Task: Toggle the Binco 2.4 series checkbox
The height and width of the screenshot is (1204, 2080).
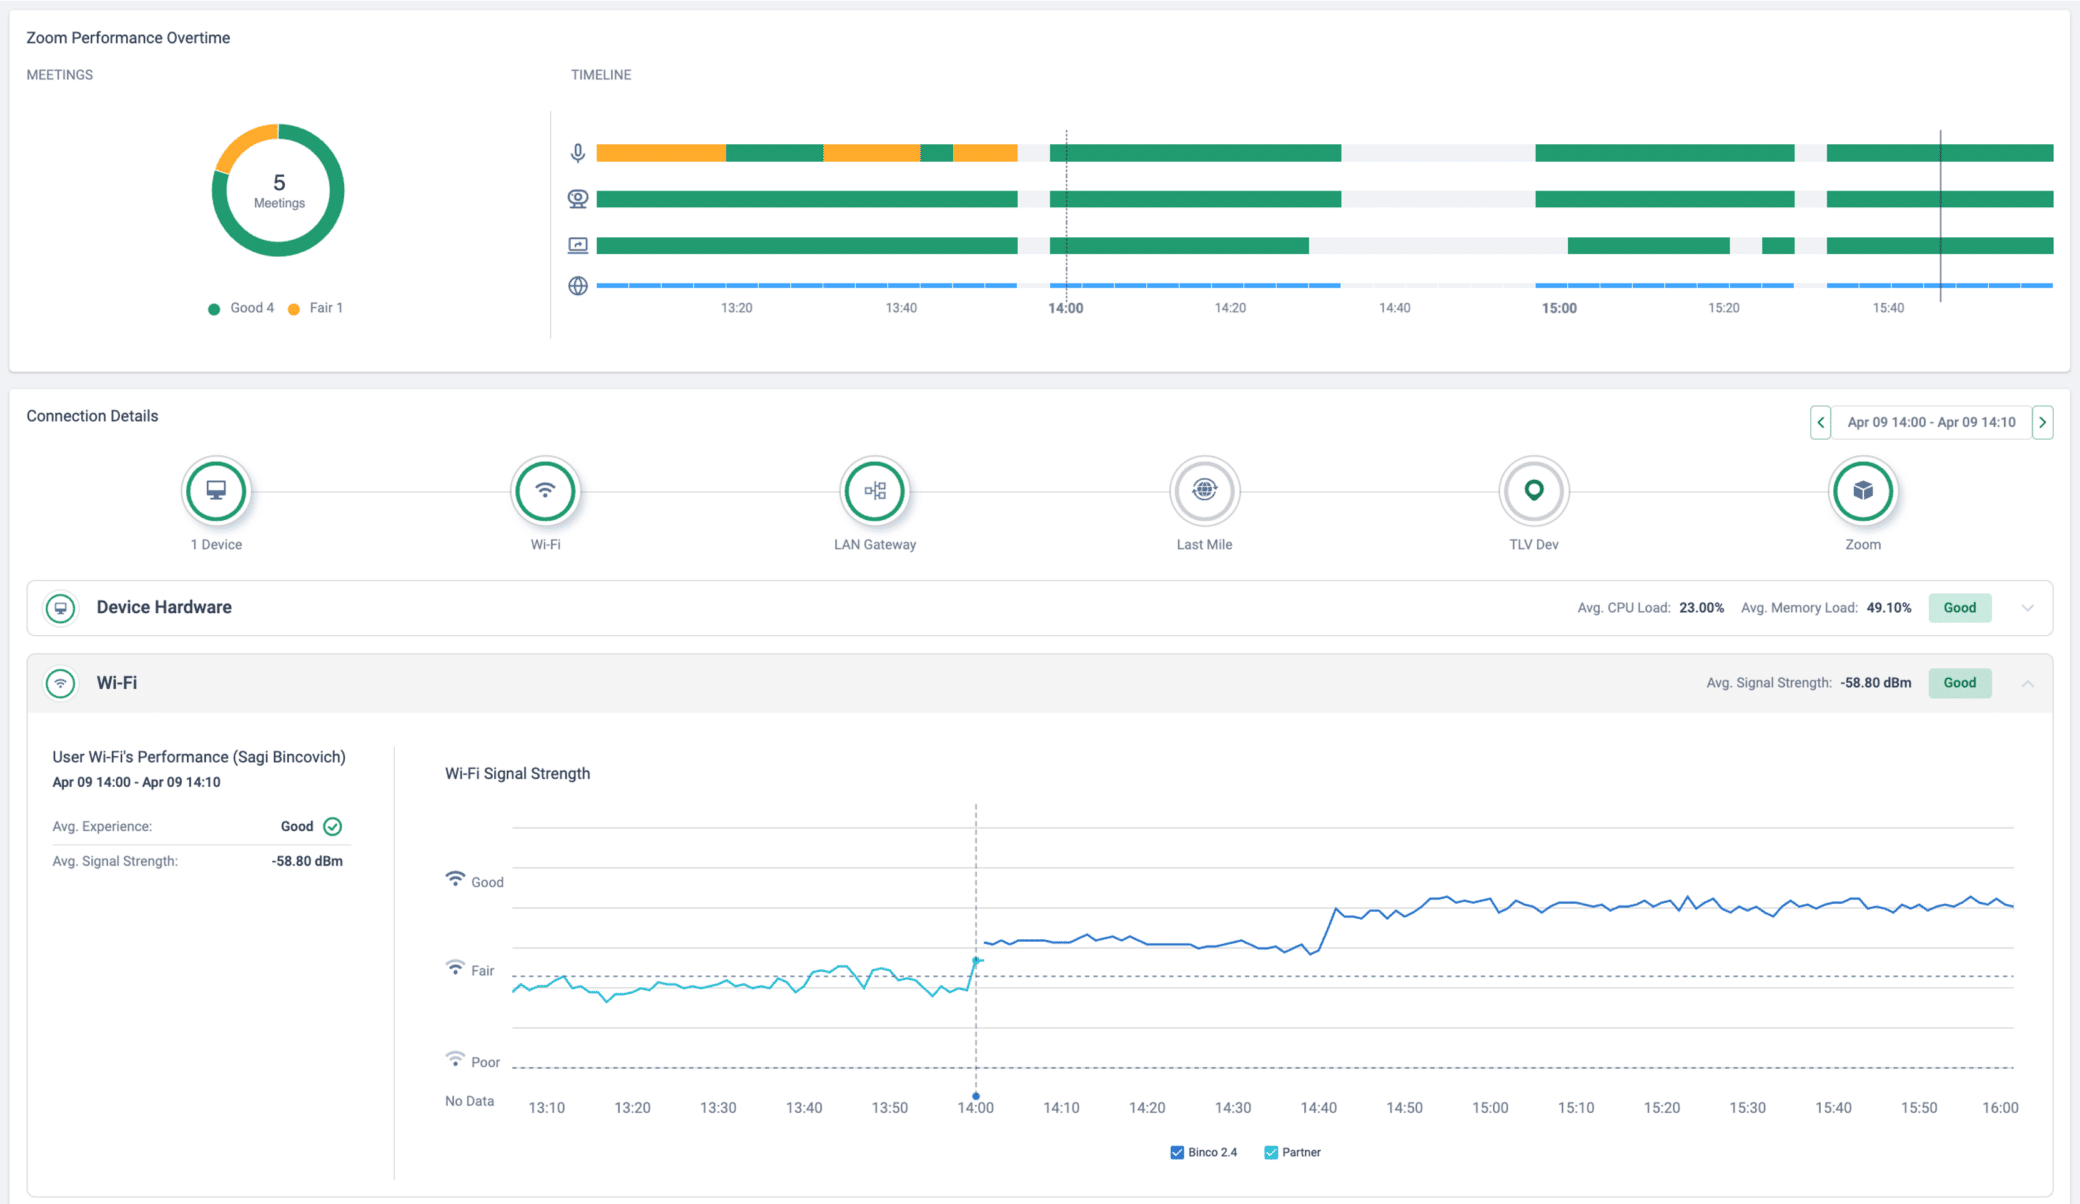Action: click(x=1177, y=1153)
